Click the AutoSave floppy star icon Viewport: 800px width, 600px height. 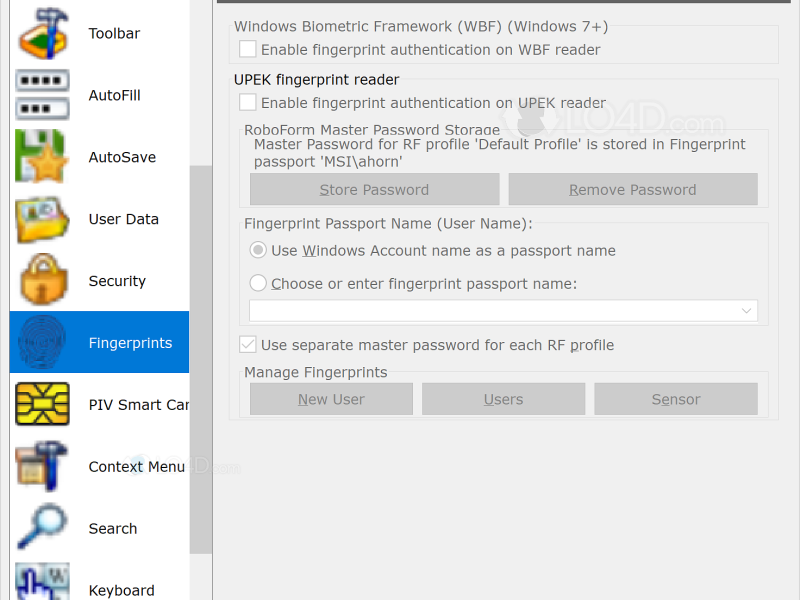(42, 157)
